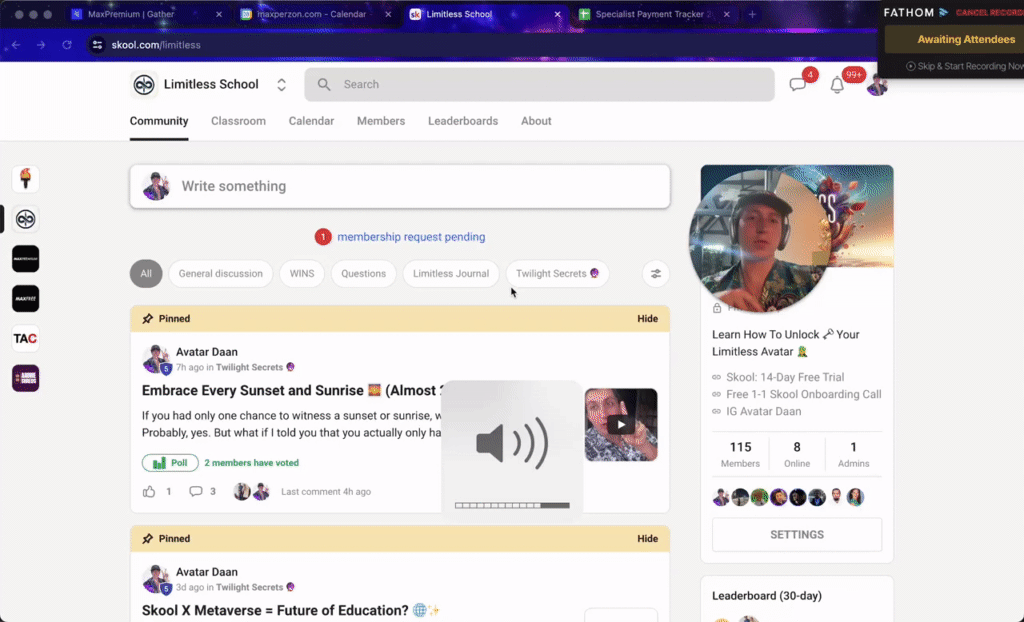Open chat messages with the speech bubble icon
This screenshot has width=1024, height=622.
point(799,84)
